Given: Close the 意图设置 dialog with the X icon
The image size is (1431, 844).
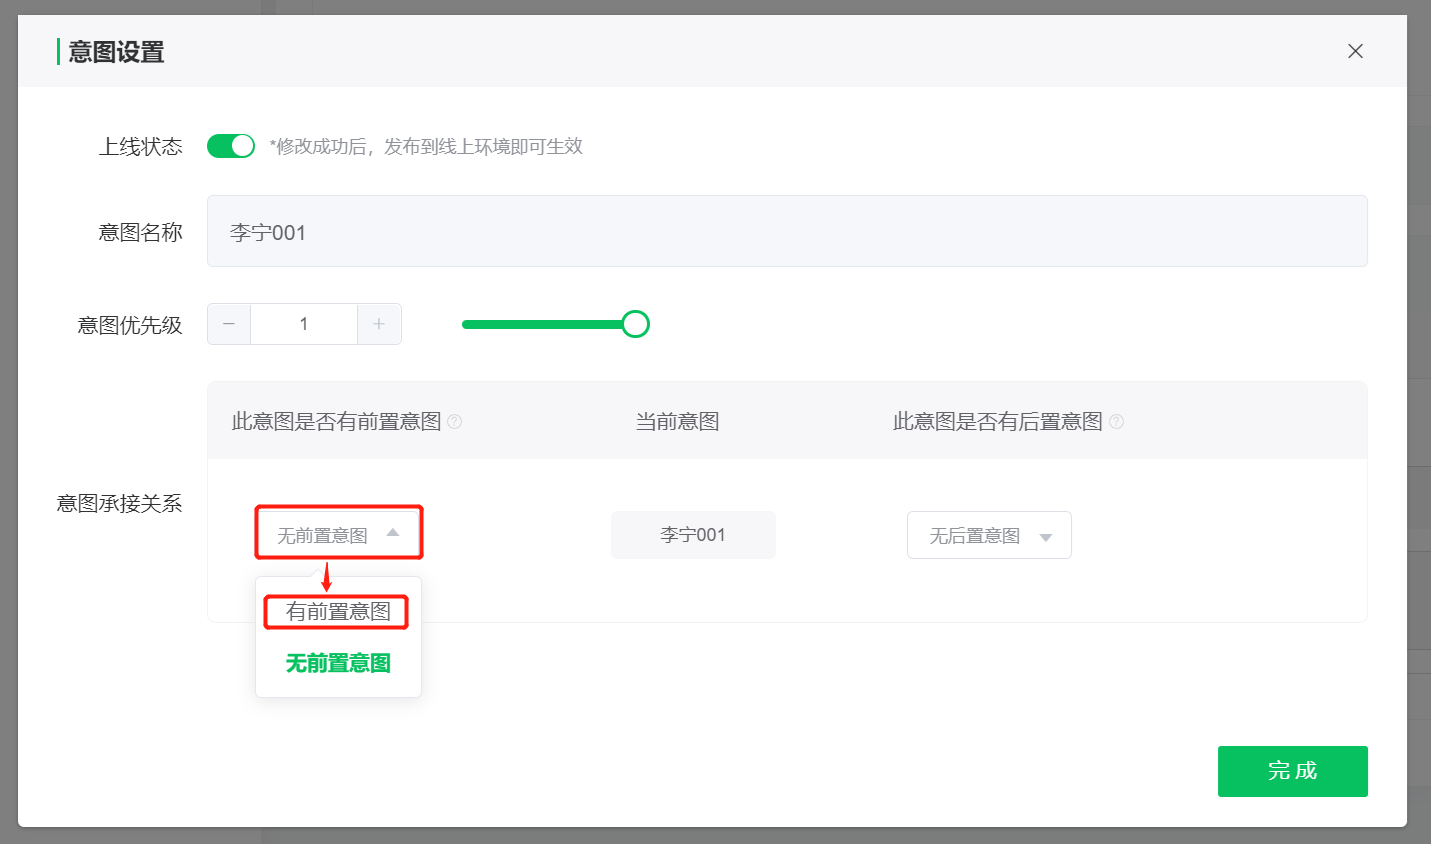Looking at the screenshot, I should point(1355,51).
